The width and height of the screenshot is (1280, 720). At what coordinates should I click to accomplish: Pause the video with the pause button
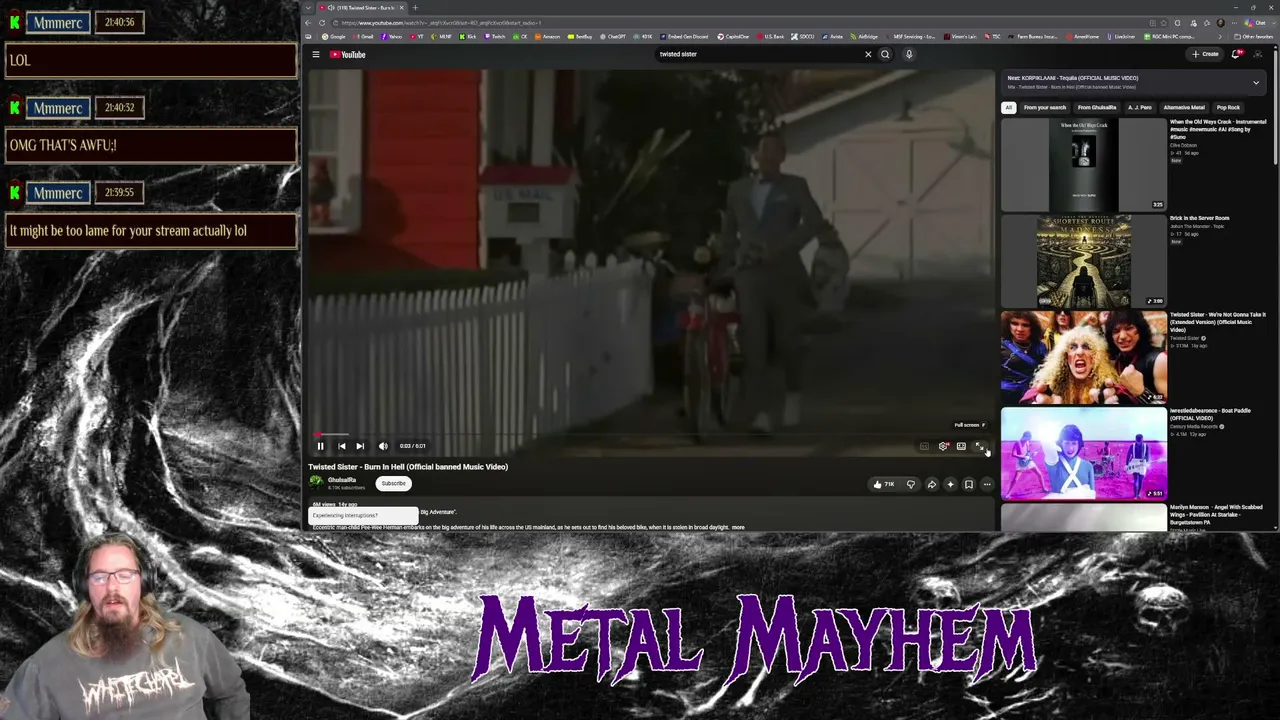(320, 446)
